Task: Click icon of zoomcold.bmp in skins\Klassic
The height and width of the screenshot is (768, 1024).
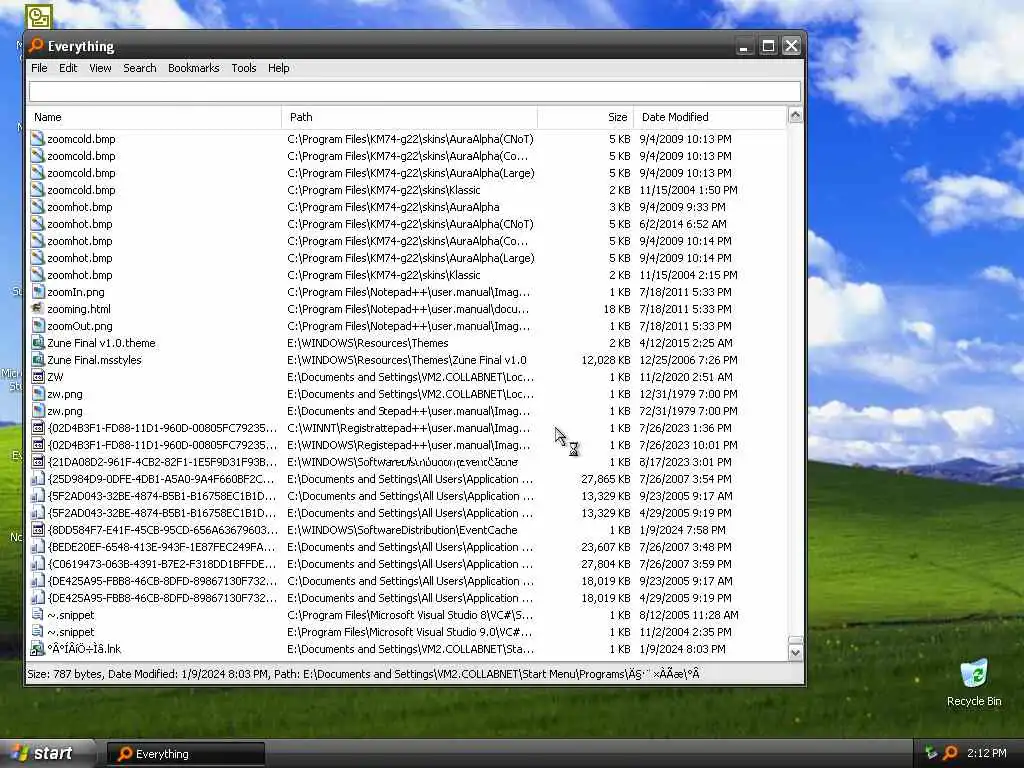Action: pyautogui.click(x=38, y=190)
